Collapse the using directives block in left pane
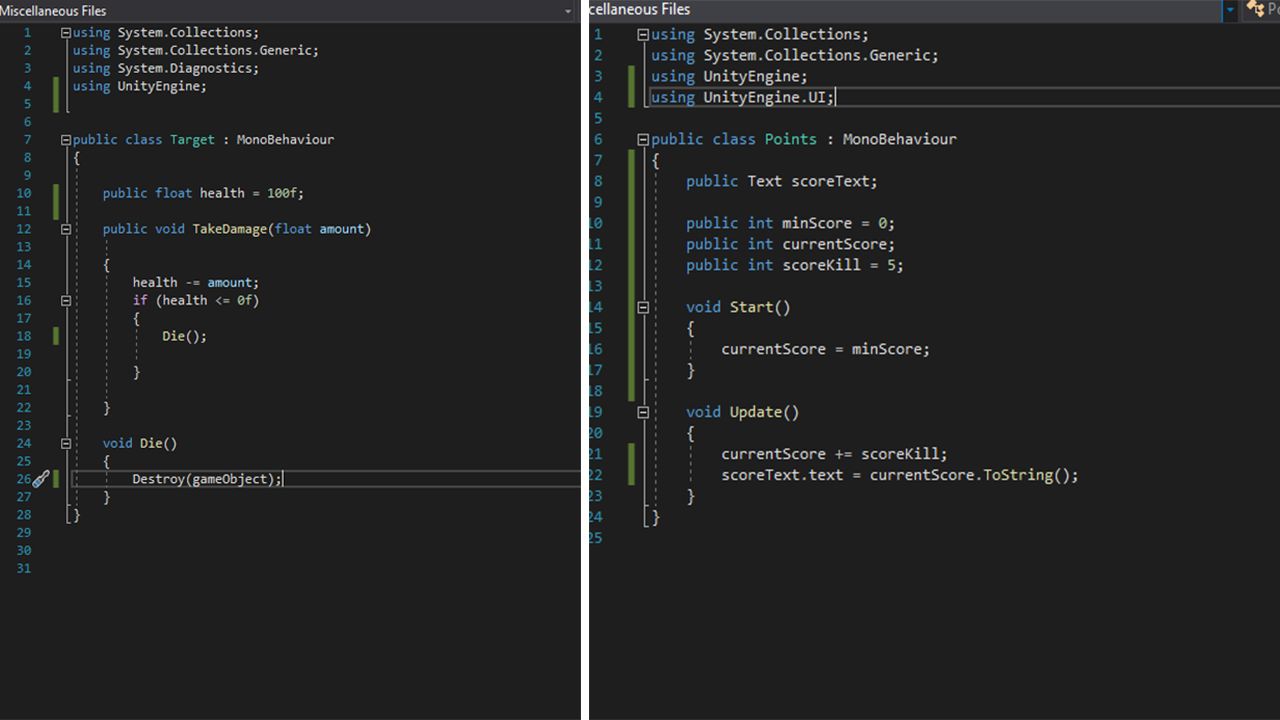This screenshot has width=1280, height=720. 65,31
